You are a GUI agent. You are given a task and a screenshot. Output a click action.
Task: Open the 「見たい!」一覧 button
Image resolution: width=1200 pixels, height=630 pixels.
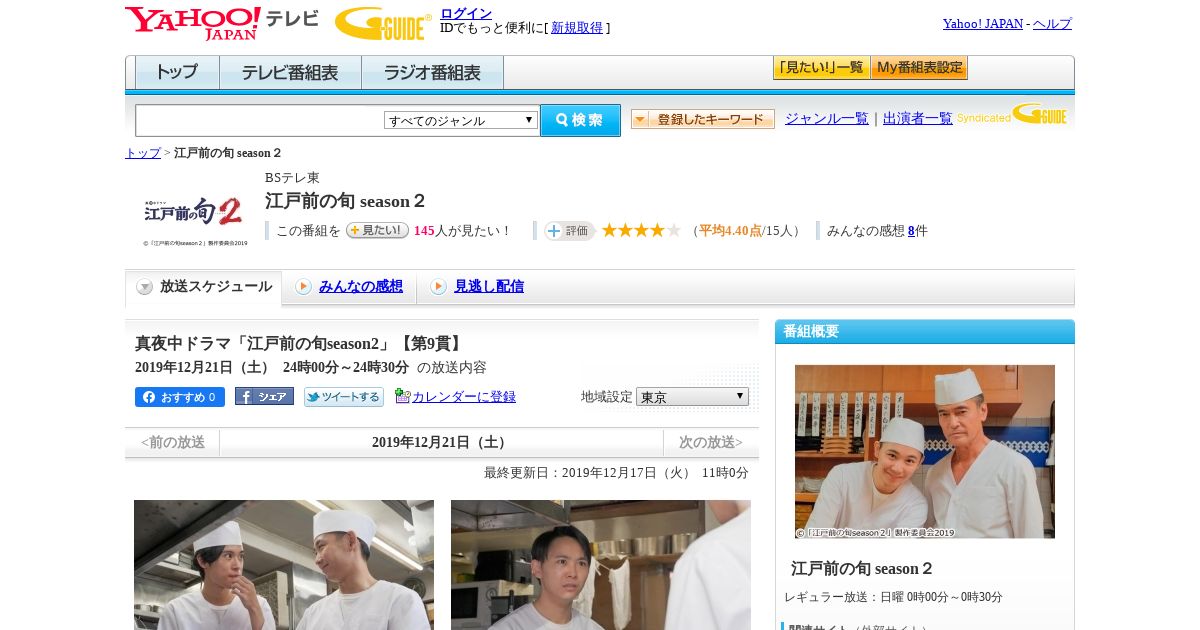click(x=821, y=68)
